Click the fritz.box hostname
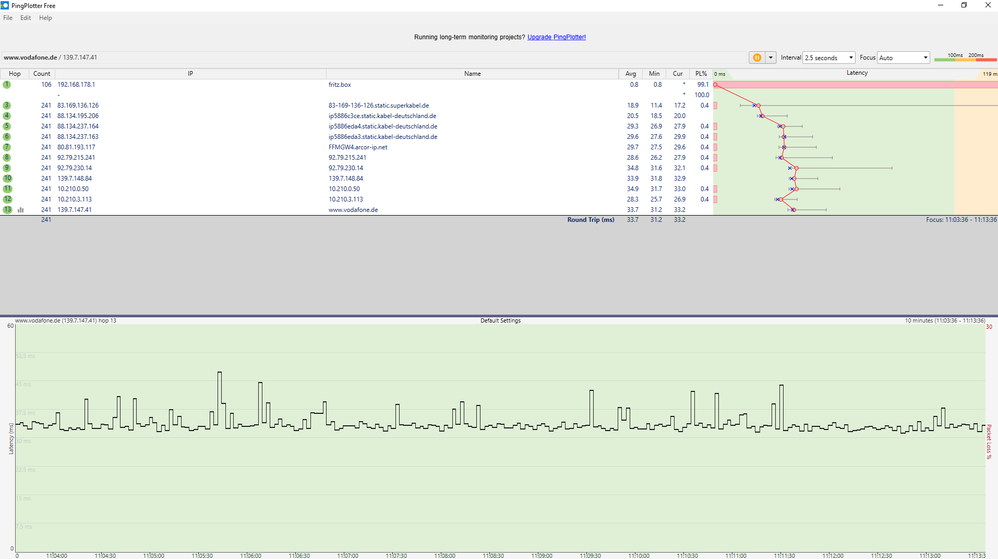This screenshot has width=998, height=559. (339, 84)
